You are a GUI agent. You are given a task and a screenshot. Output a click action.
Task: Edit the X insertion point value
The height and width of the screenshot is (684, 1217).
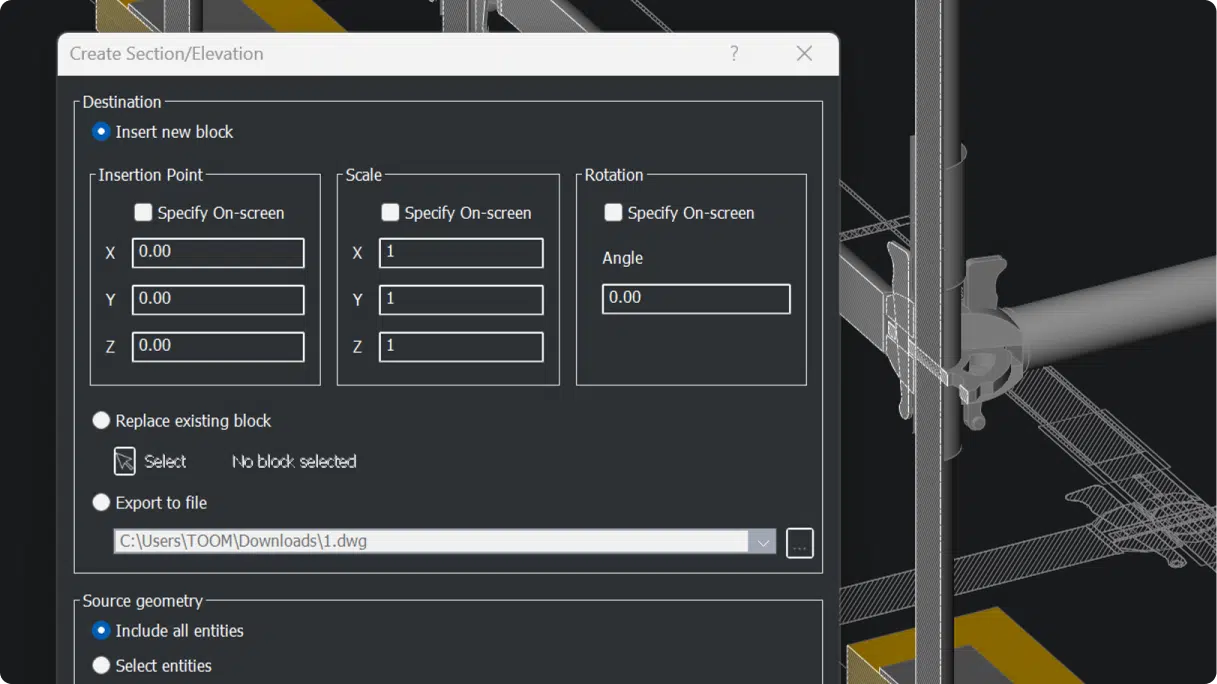pos(217,252)
